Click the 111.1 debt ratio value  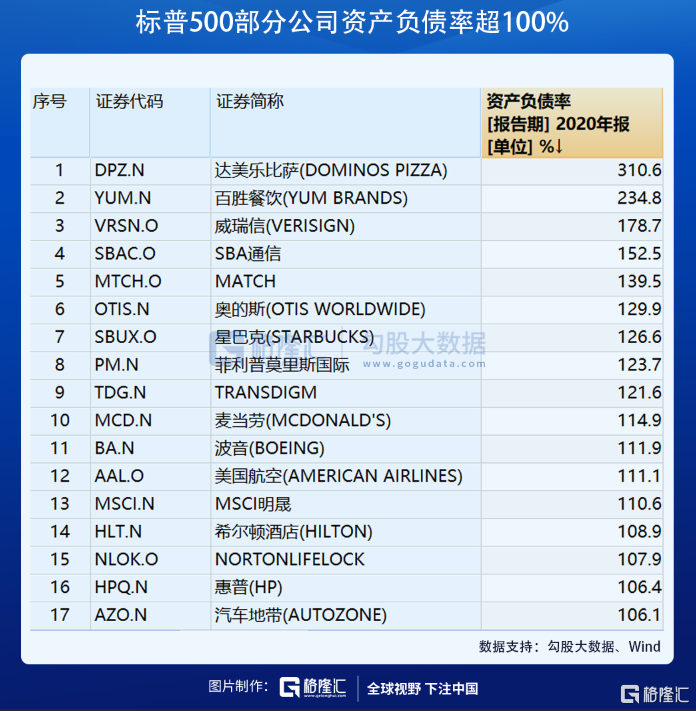tap(639, 477)
